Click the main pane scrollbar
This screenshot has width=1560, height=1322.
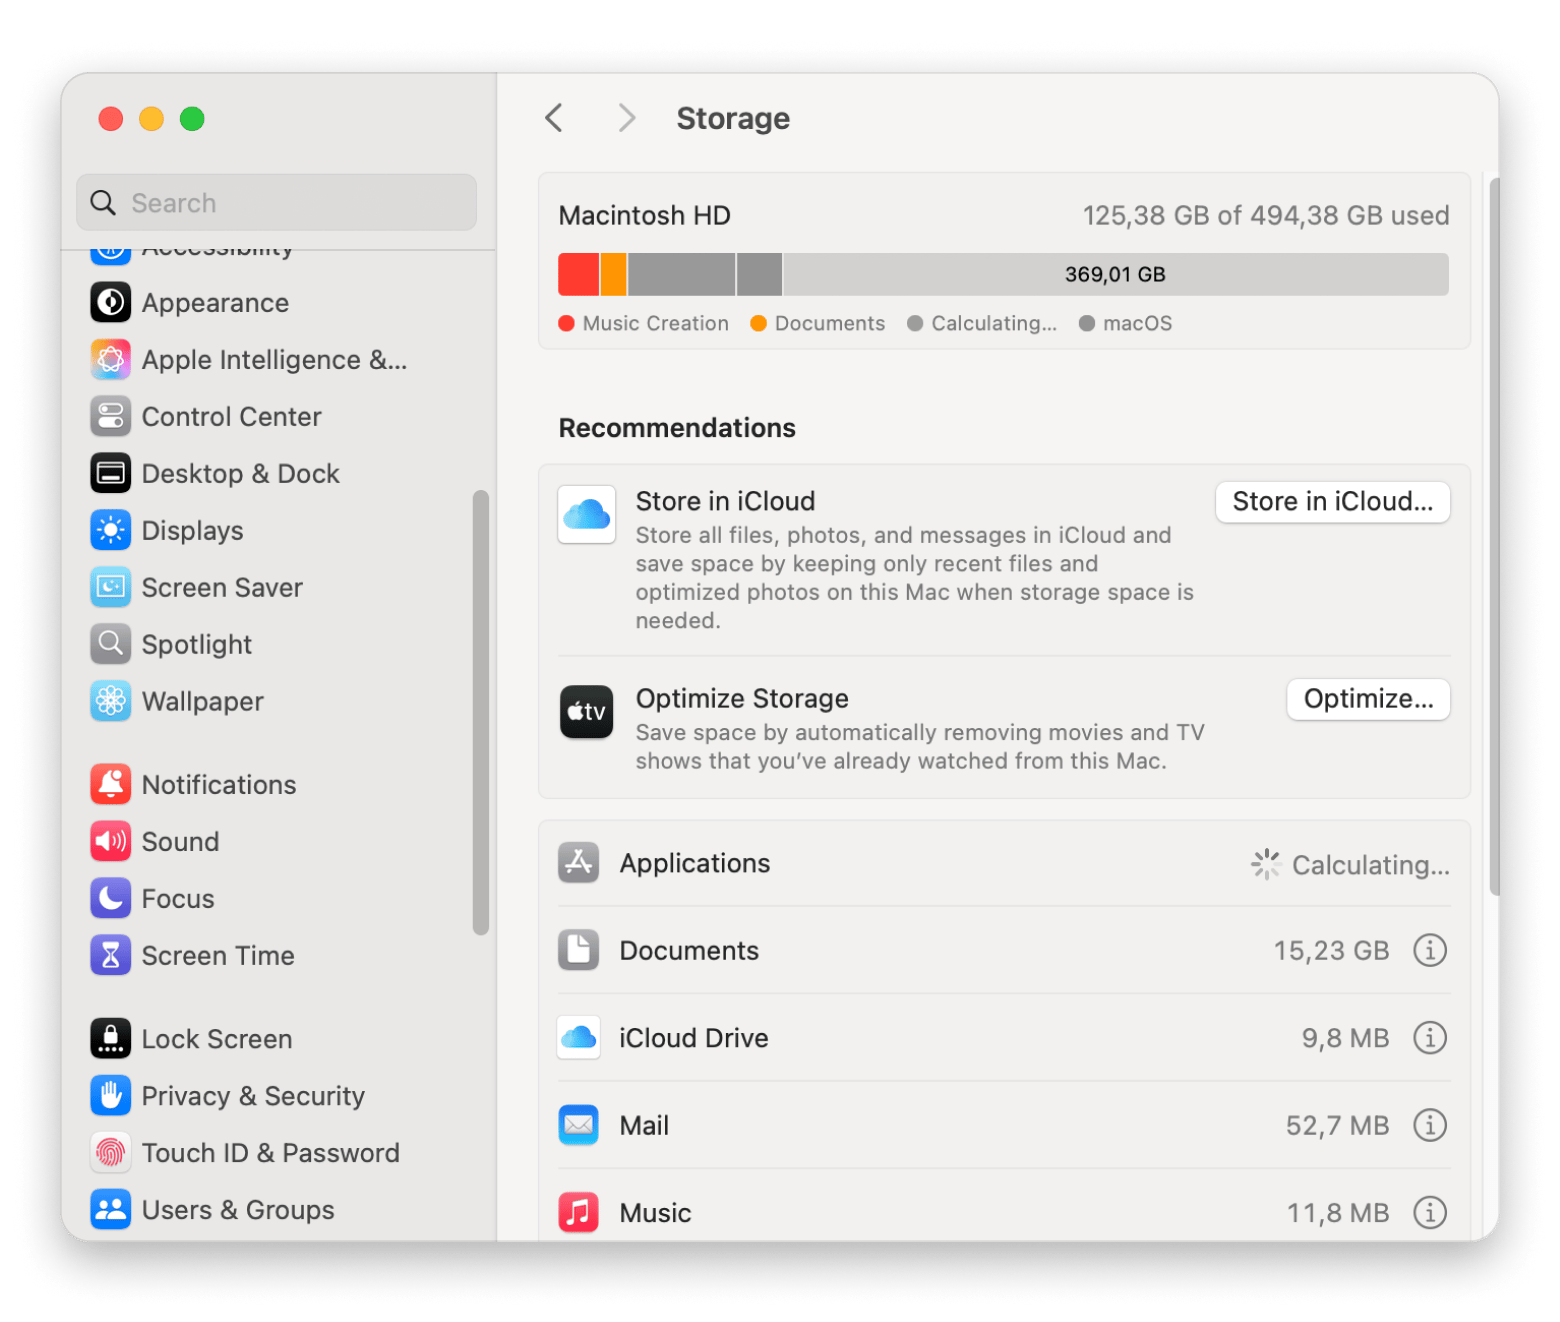1494,537
